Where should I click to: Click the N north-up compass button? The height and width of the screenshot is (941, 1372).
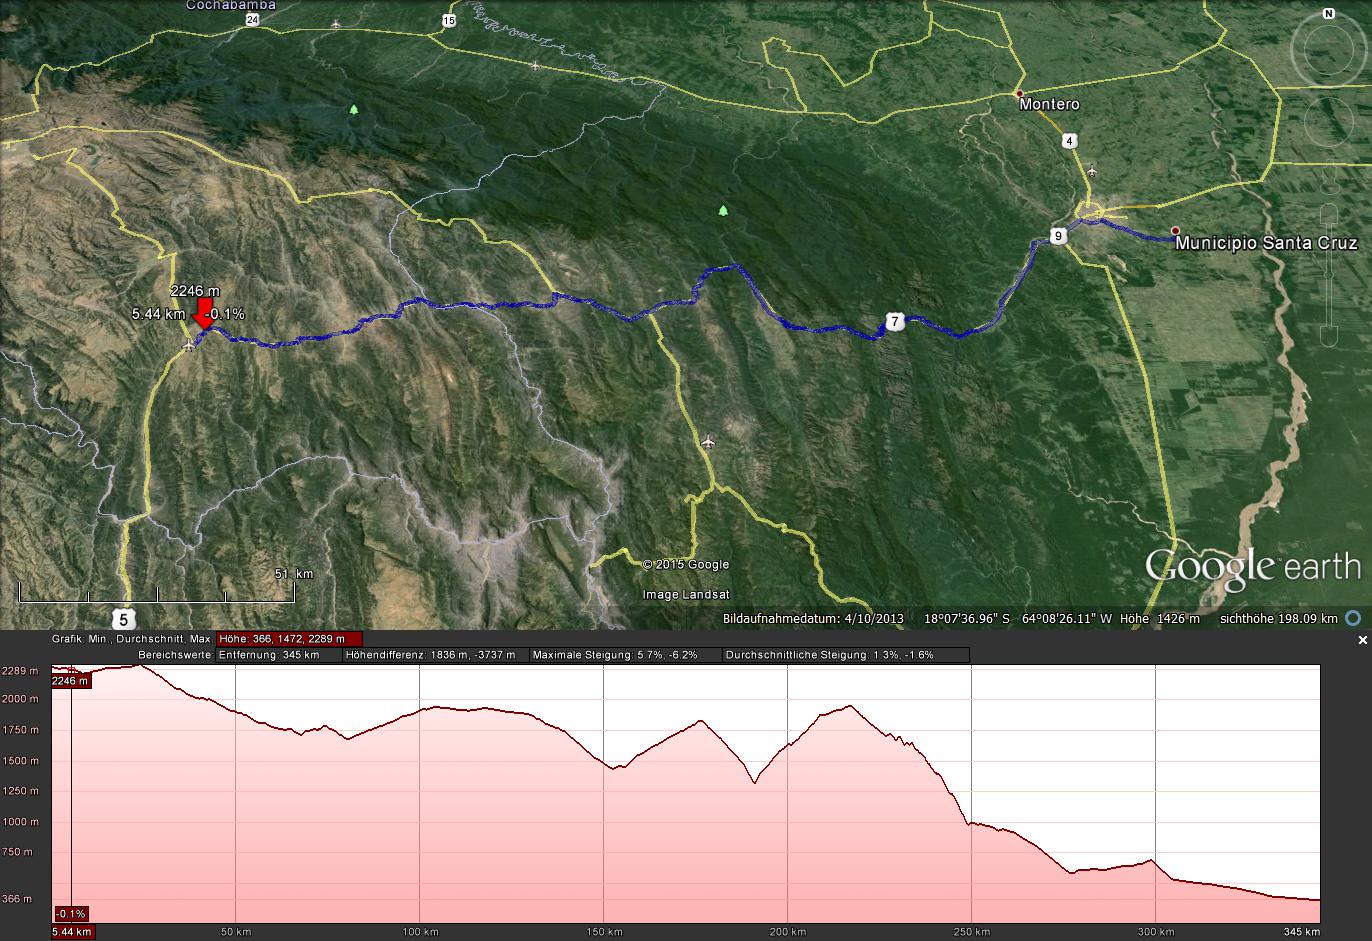pyautogui.click(x=1328, y=14)
